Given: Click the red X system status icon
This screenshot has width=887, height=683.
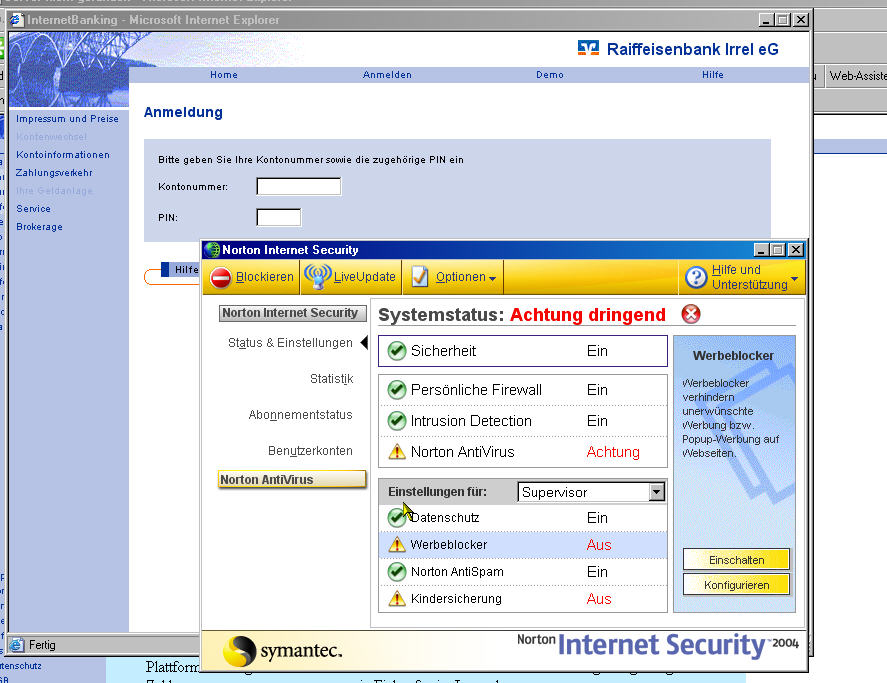Looking at the screenshot, I should (691, 313).
